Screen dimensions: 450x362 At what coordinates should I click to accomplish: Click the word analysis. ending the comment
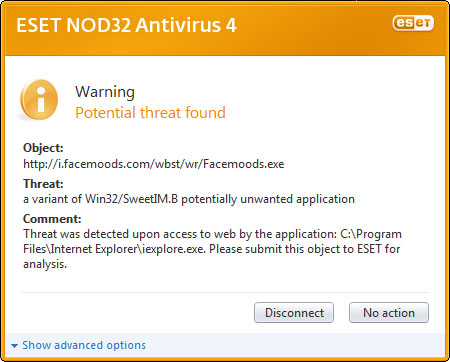pos(45,264)
